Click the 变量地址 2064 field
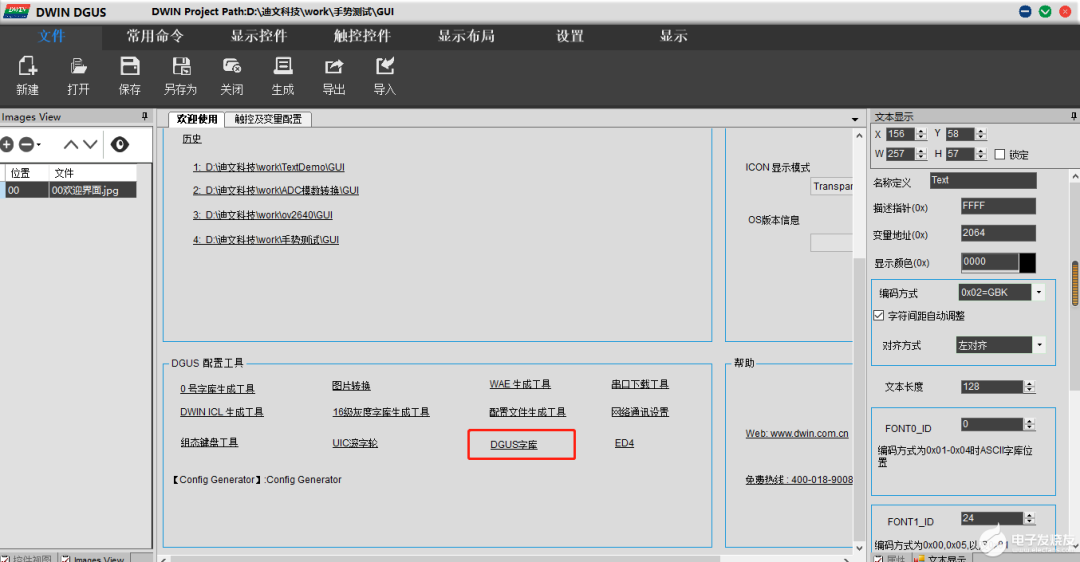Screen dimensions: 1080x562 click(998, 233)
